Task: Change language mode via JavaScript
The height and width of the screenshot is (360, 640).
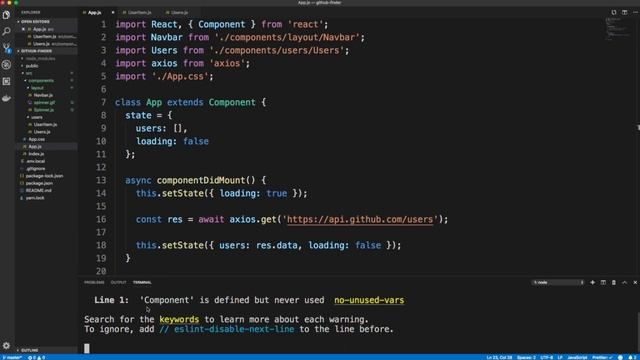Action: coord(577,358)
